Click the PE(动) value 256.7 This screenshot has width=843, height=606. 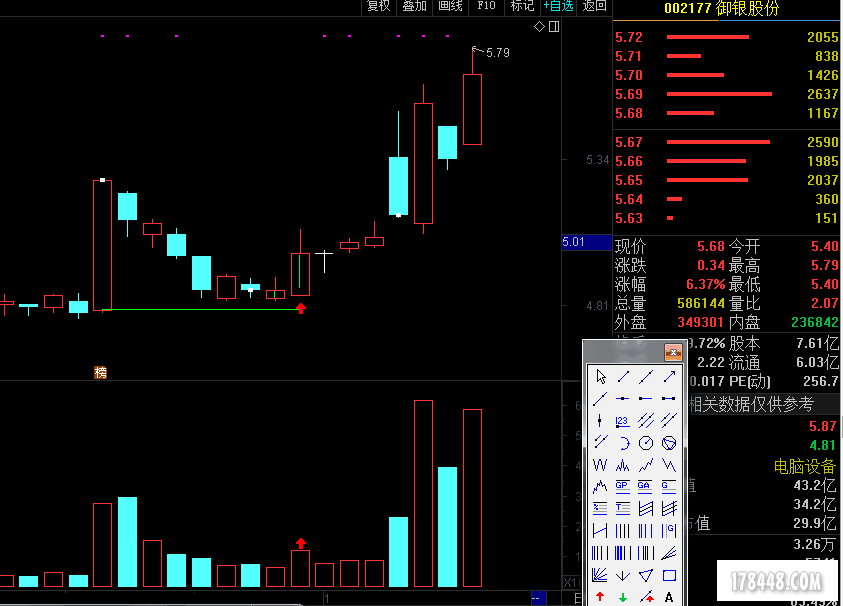[x=820, y=381]
